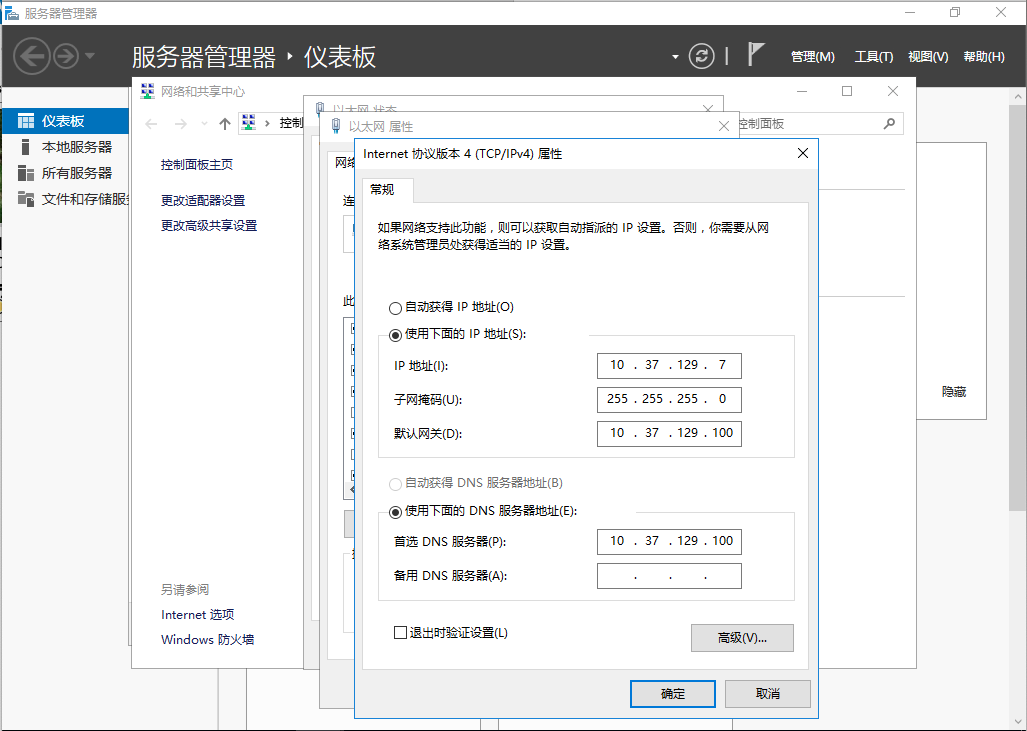The height and width of the screenshot is (731, 1027).
Task: Close the TCP/IPv4 属性 dialog
Action: tap(802, 153)
